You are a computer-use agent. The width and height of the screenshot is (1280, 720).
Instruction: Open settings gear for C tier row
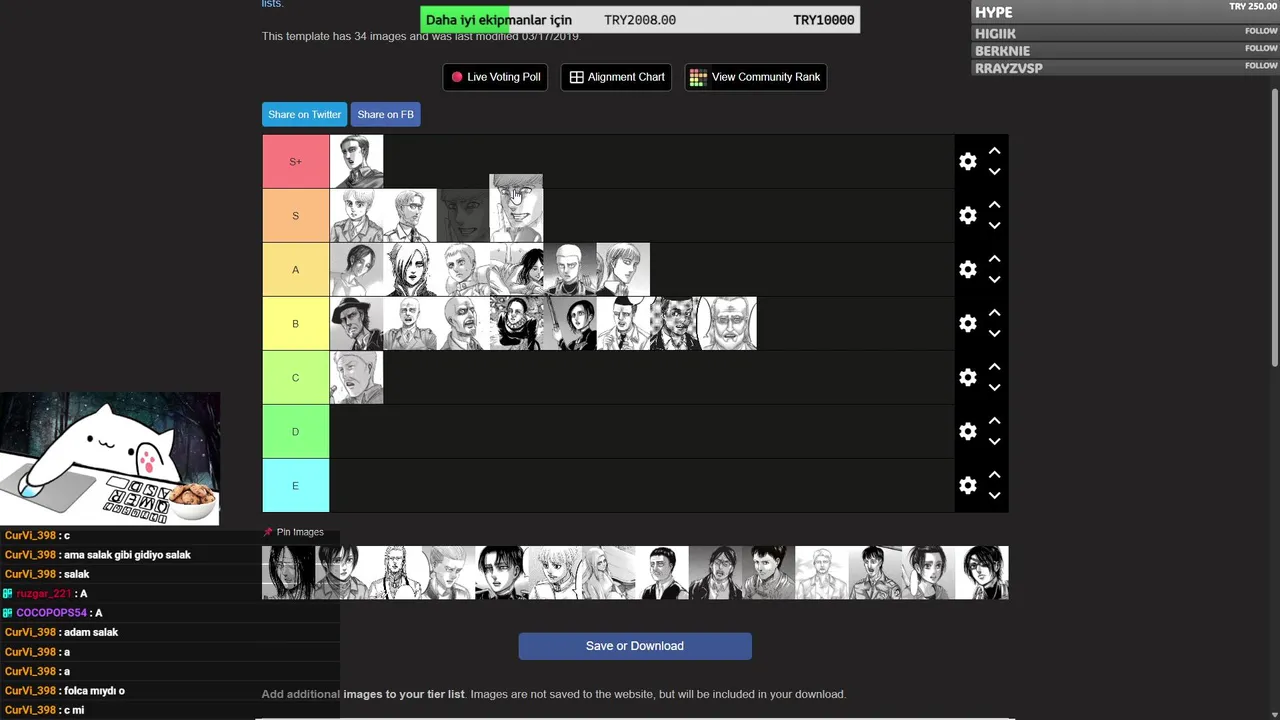pos(967,377)
